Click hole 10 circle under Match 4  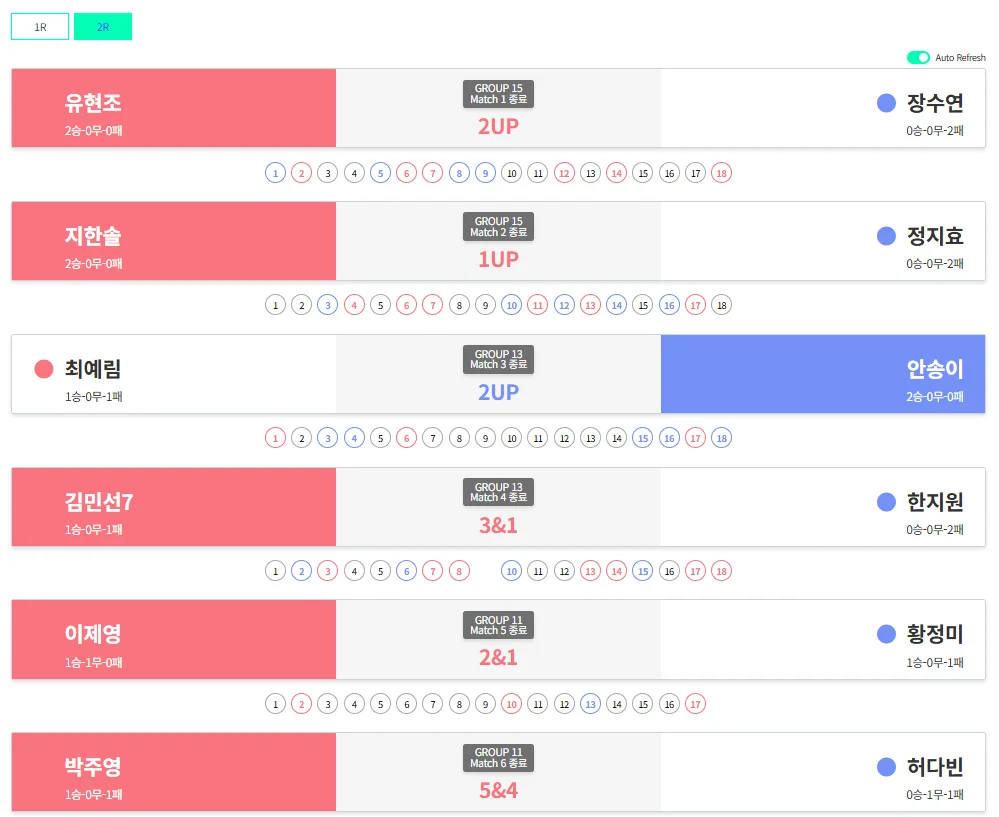(512, 570)
